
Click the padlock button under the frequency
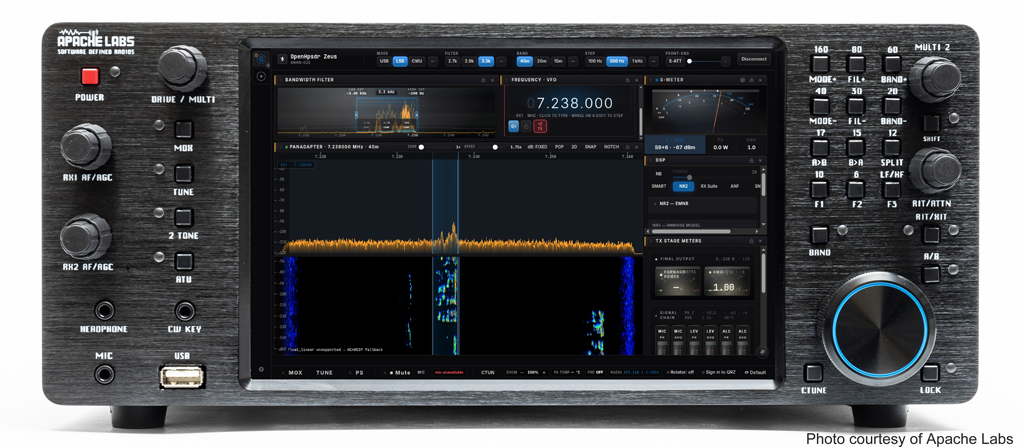[526, 126]
